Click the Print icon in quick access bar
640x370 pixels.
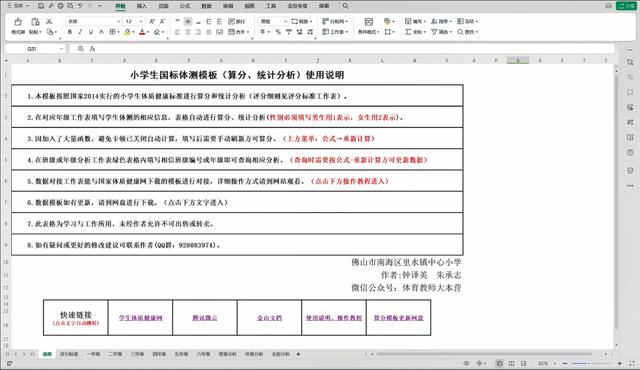point(60,6)
